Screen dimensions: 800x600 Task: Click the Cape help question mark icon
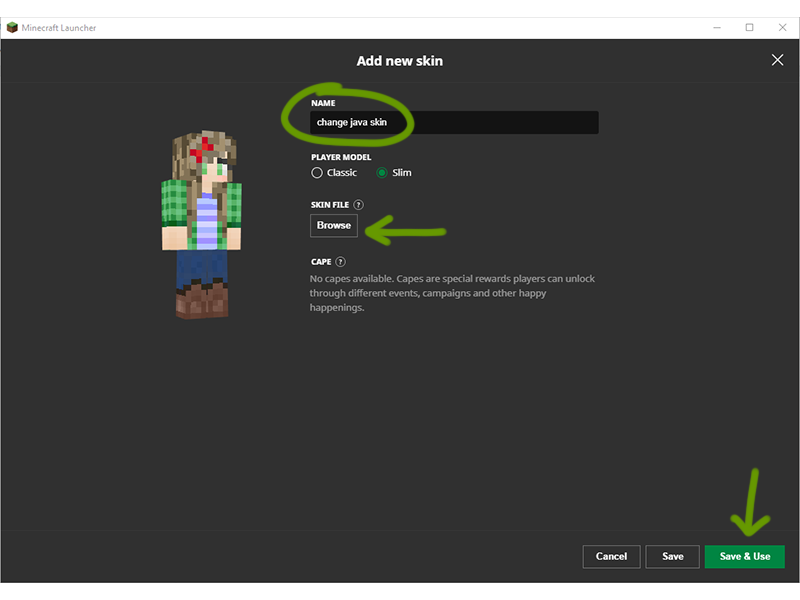[x=341, y=262]
